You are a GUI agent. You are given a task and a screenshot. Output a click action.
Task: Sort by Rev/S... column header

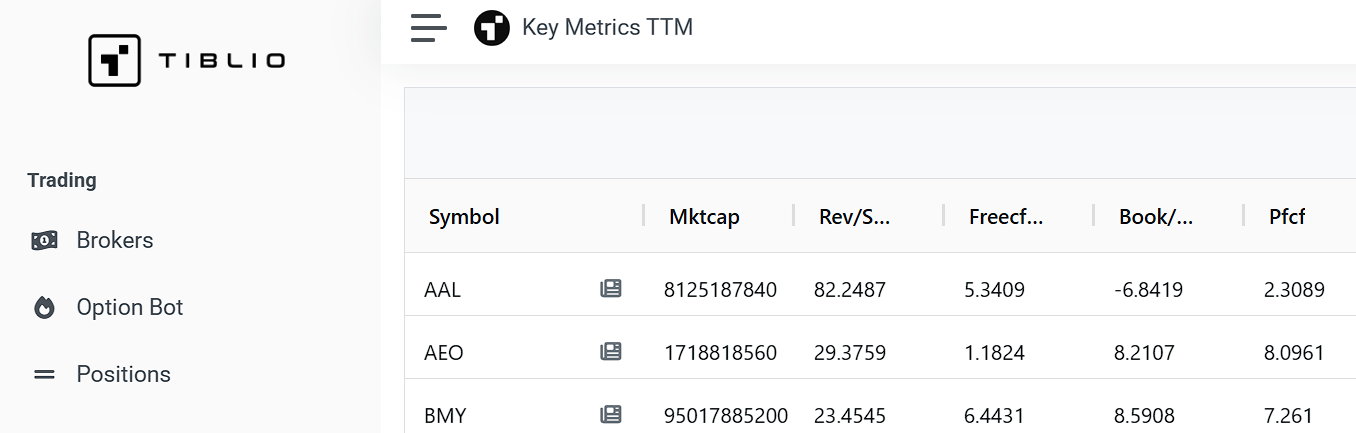point(855,217)
